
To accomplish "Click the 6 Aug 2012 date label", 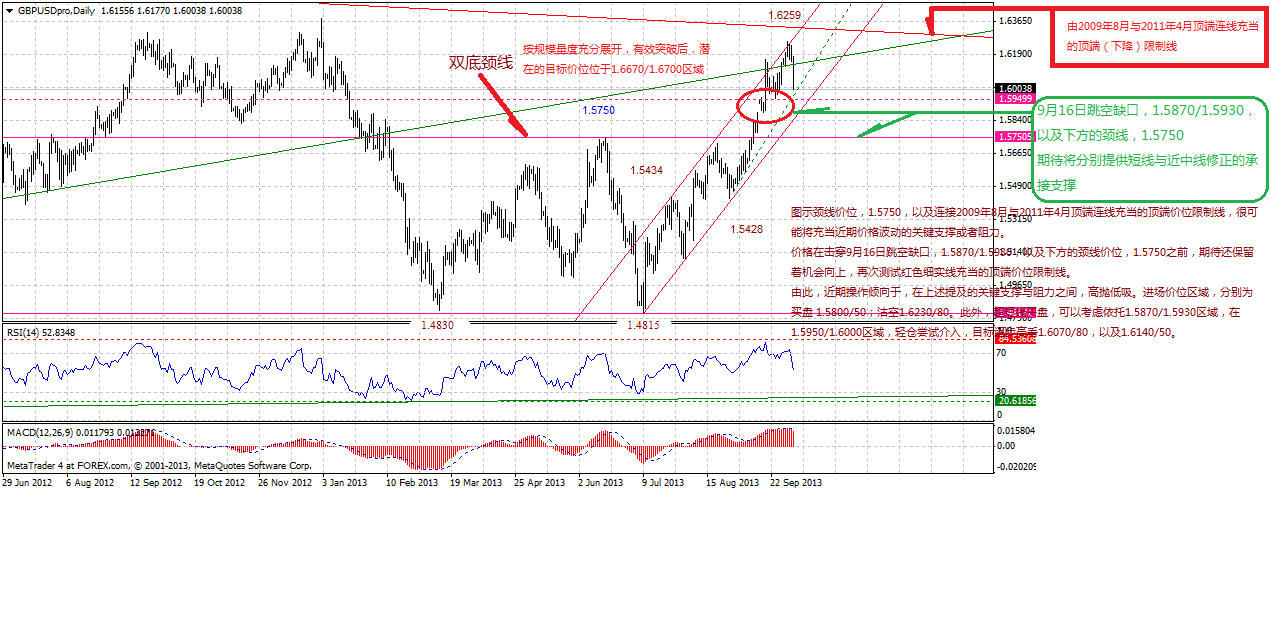I will point(88,482).
